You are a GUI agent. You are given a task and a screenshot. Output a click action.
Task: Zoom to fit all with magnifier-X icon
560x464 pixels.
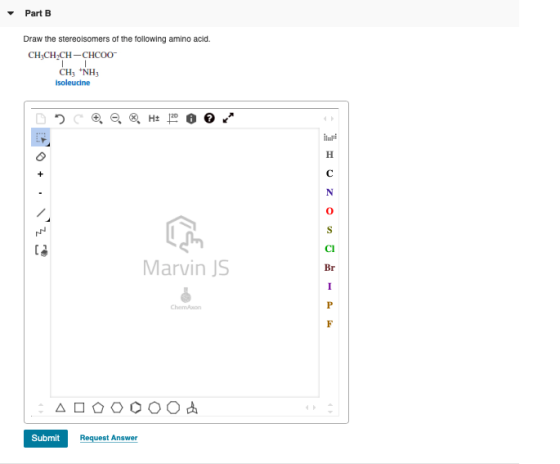click(x=134, y=118)
